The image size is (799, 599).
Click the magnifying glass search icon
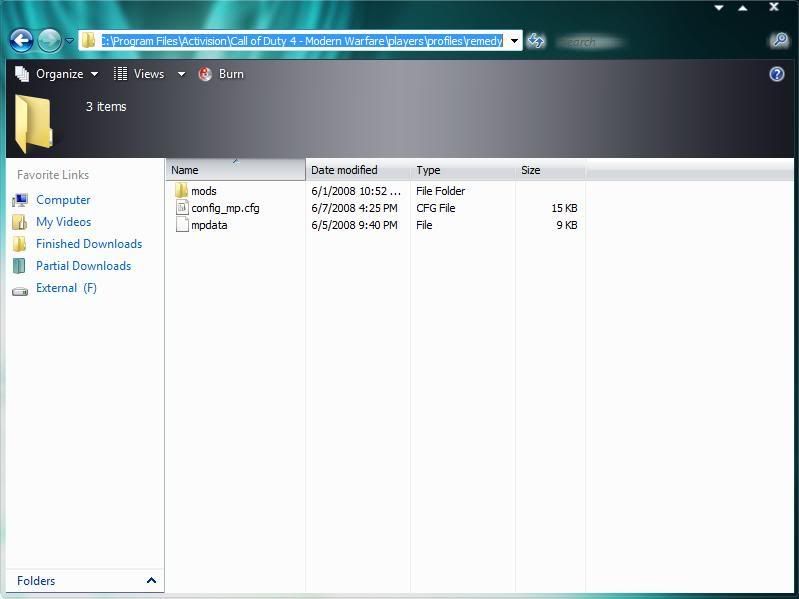780,40
